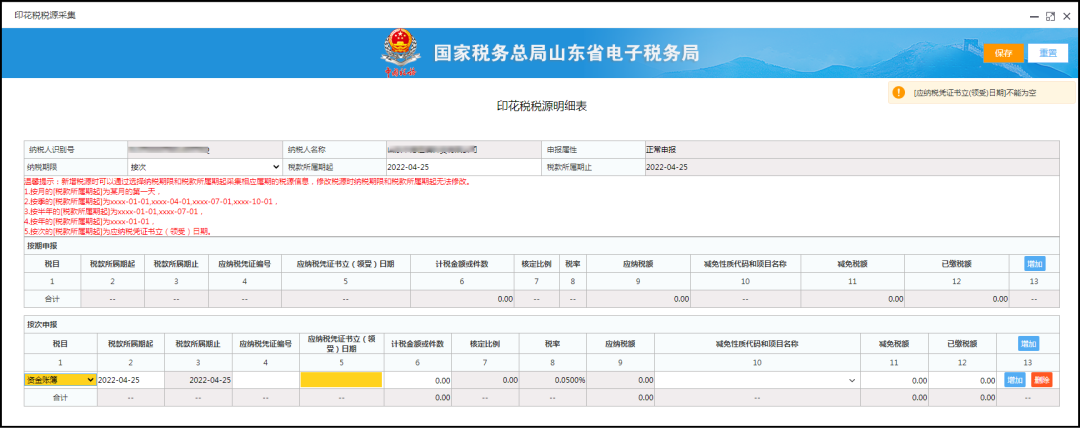Click the 减免税额 input in the 资金账簿 row
The image size is (1080, 429).
tap(895, 379)
